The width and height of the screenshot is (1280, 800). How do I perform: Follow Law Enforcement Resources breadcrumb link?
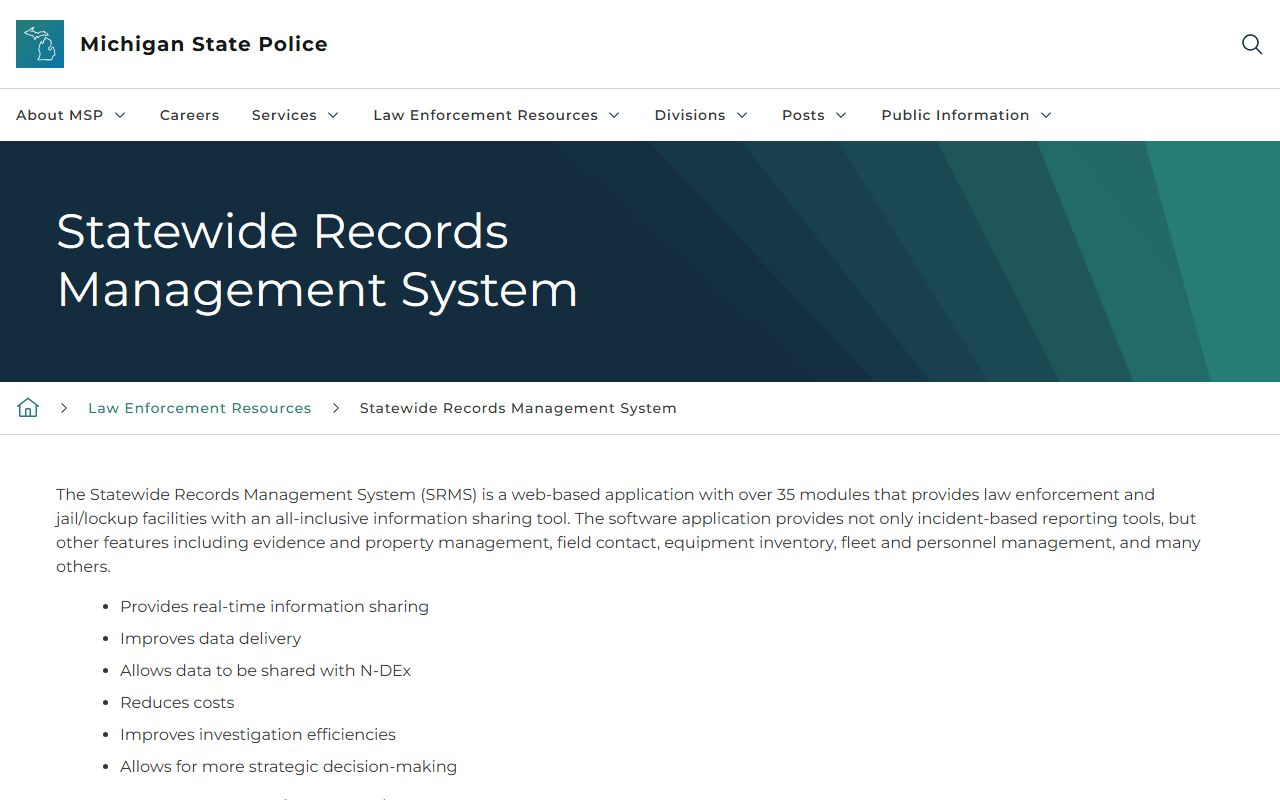click(199, 408)
